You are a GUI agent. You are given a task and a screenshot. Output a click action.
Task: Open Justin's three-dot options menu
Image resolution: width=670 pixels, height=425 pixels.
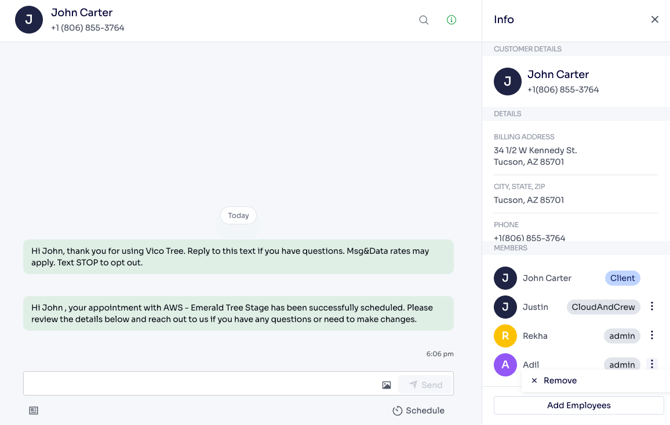coord(652,307)
